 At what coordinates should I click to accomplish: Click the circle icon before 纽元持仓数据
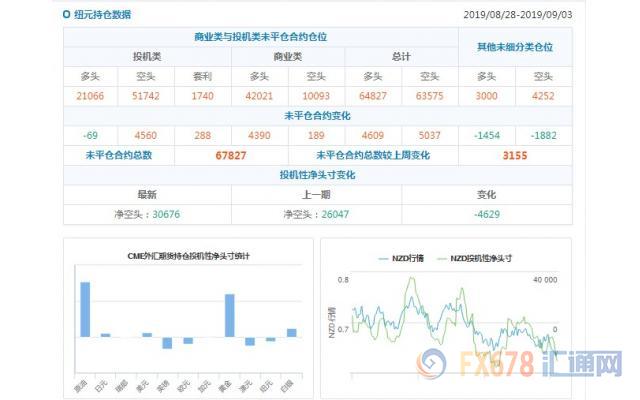pos(67,15)
